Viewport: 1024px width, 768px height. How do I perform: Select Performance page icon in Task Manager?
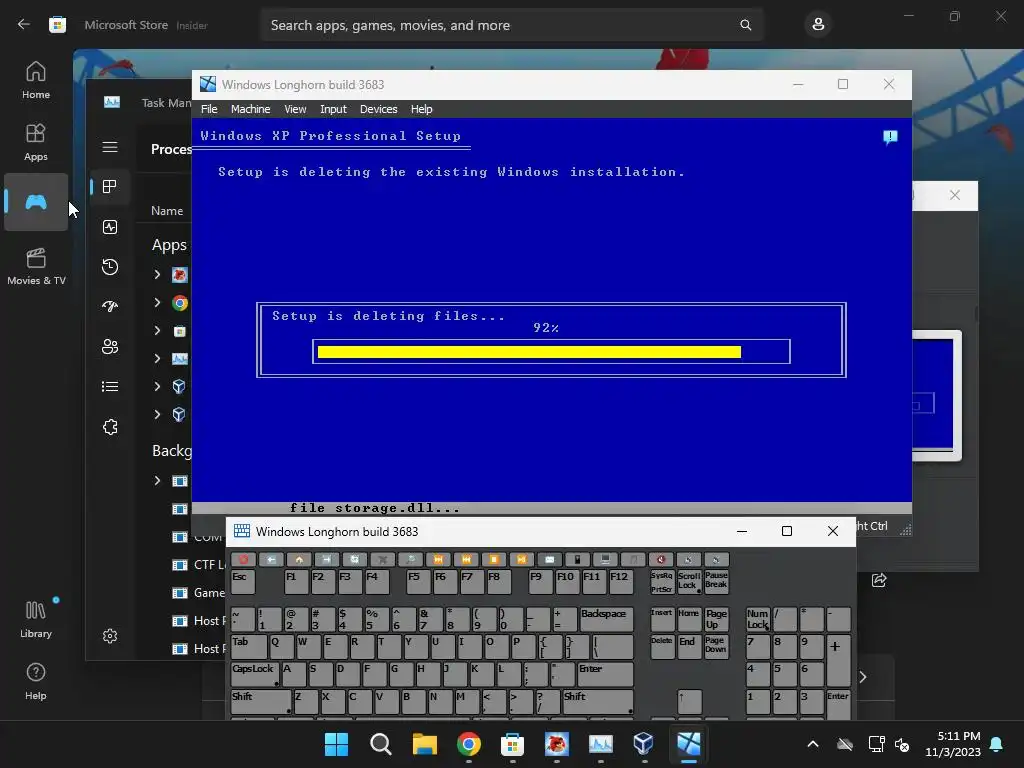point(110,227)
